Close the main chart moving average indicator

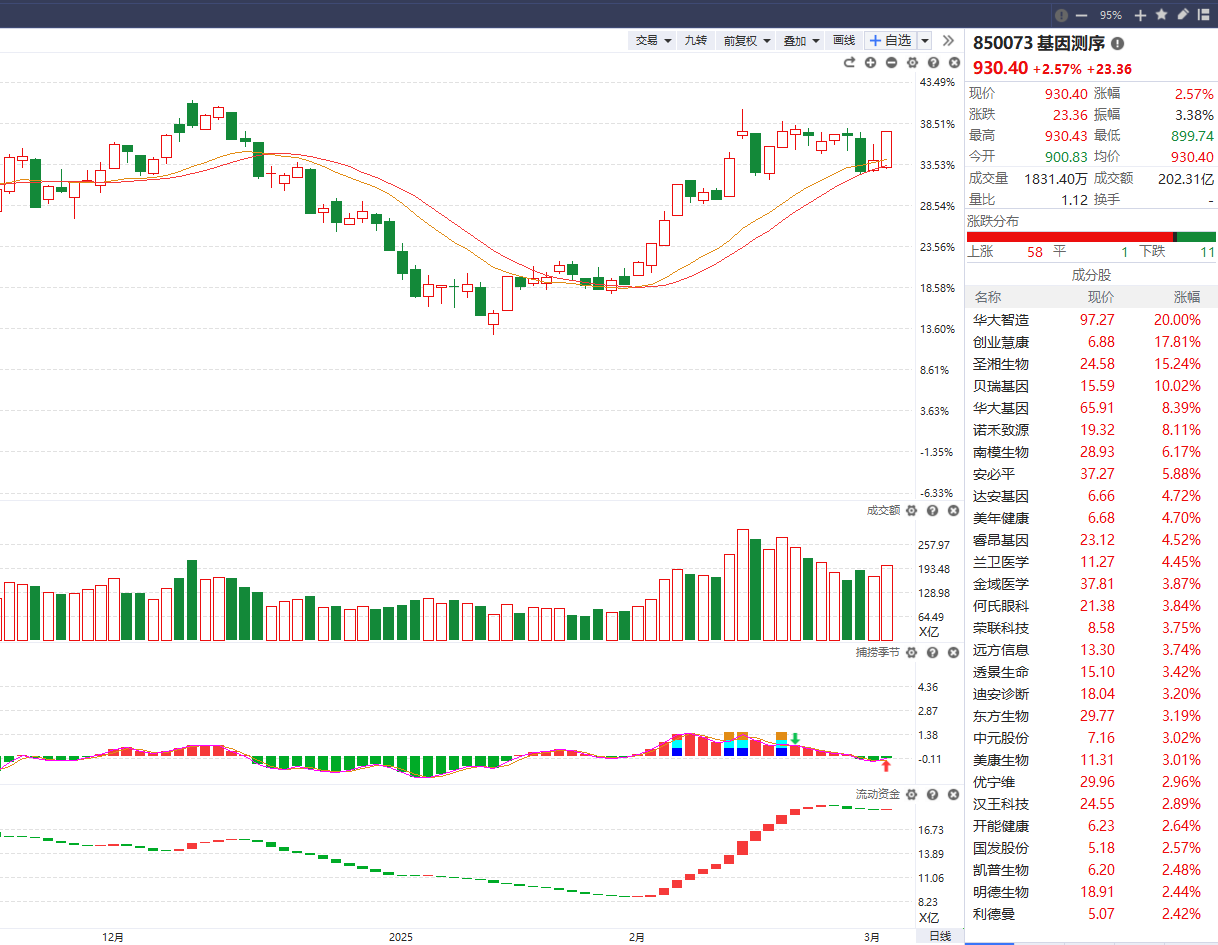coord(954,63)
